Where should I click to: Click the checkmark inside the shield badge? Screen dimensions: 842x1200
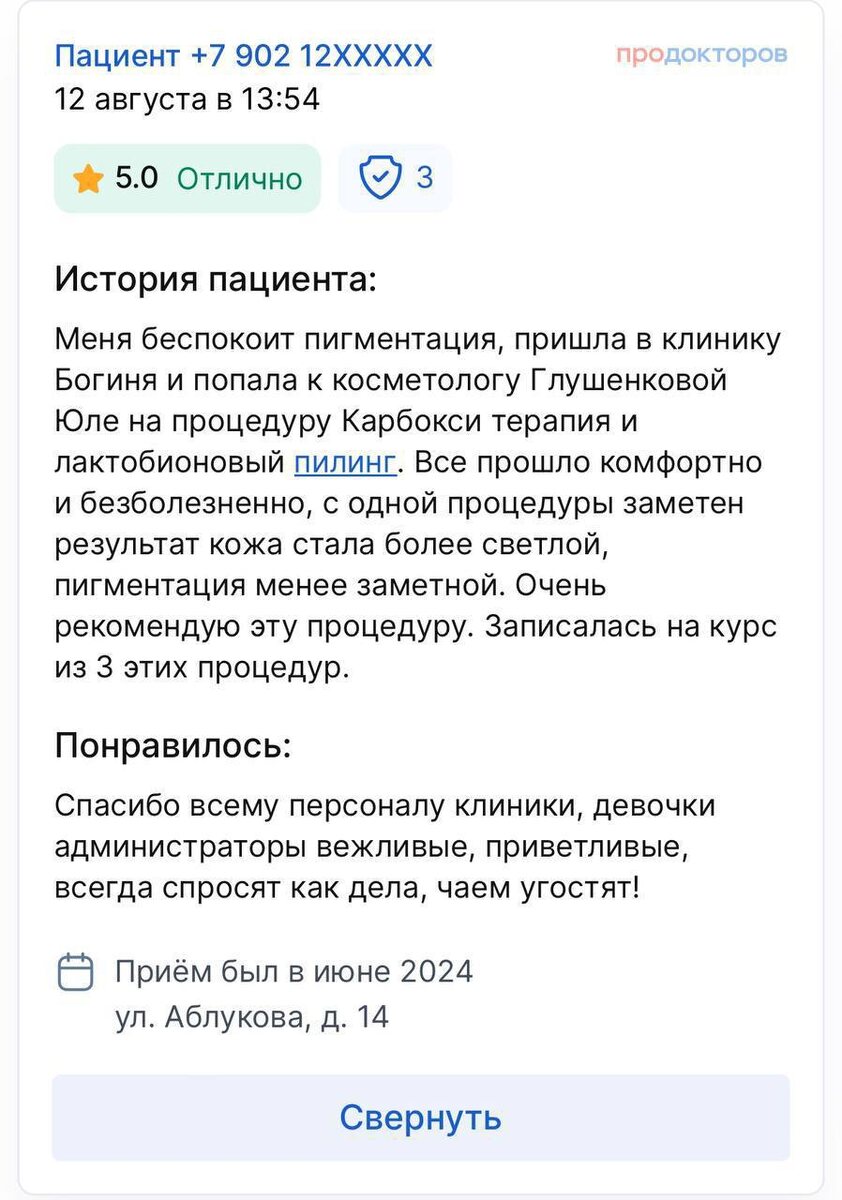(378, 178)
